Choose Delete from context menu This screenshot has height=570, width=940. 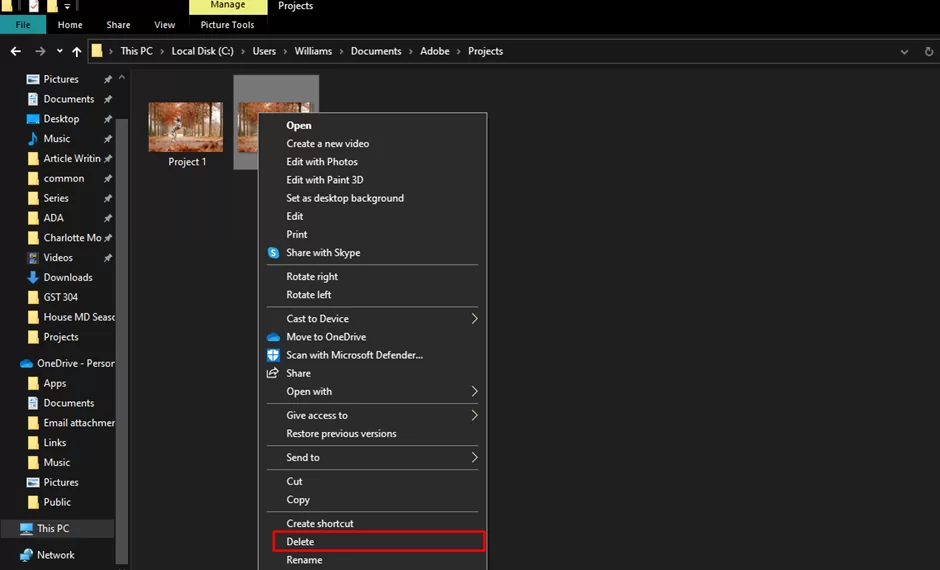point(378,542)
